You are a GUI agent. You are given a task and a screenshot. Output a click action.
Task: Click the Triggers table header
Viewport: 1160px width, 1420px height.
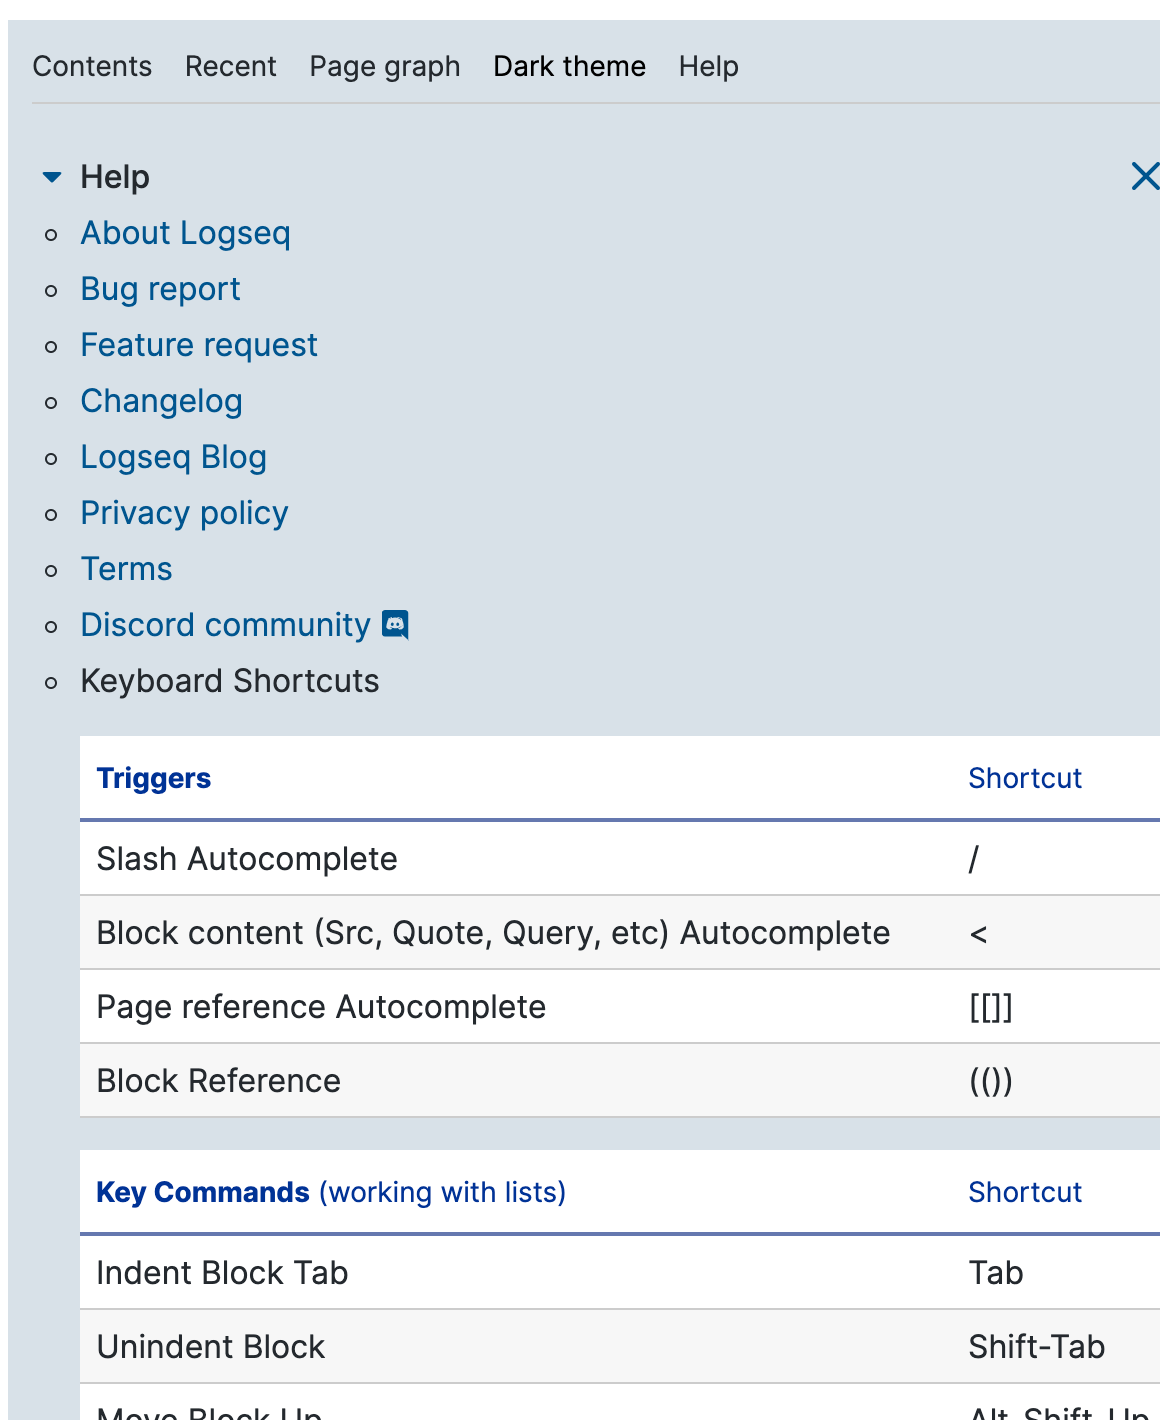pyautogui.click(x=154, y=778)
